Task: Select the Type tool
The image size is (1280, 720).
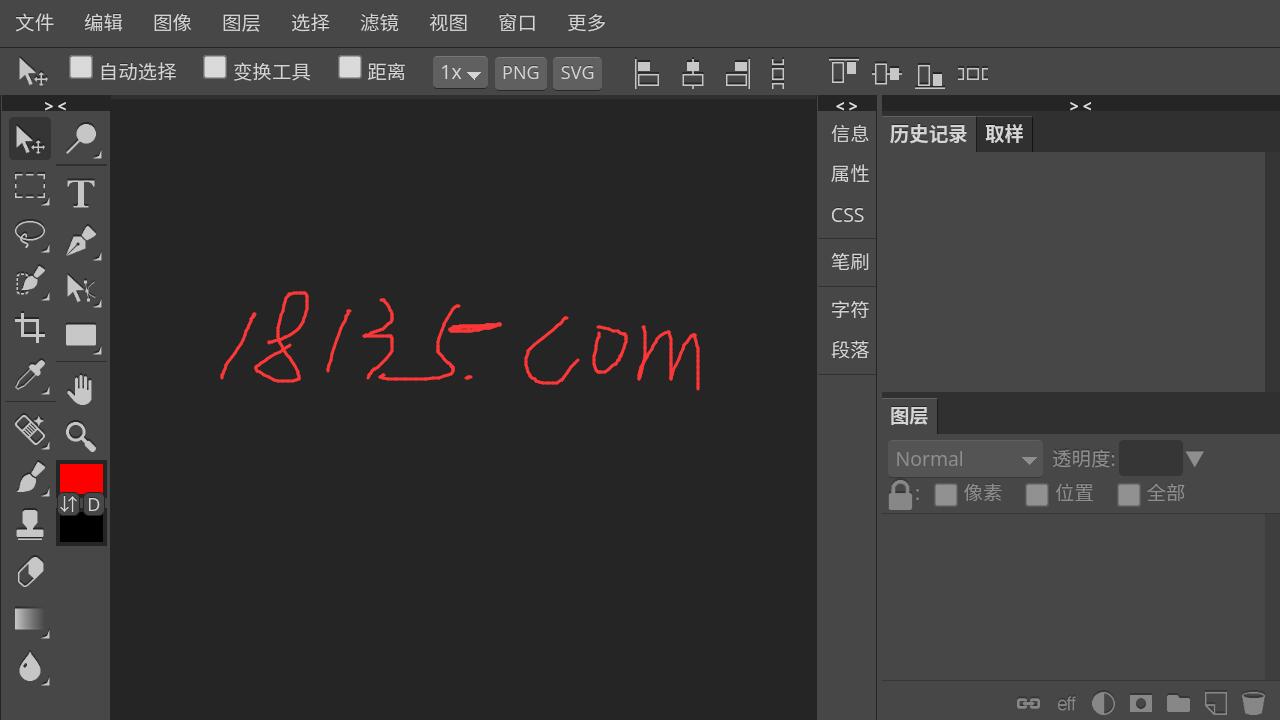Action: [81, 192]
